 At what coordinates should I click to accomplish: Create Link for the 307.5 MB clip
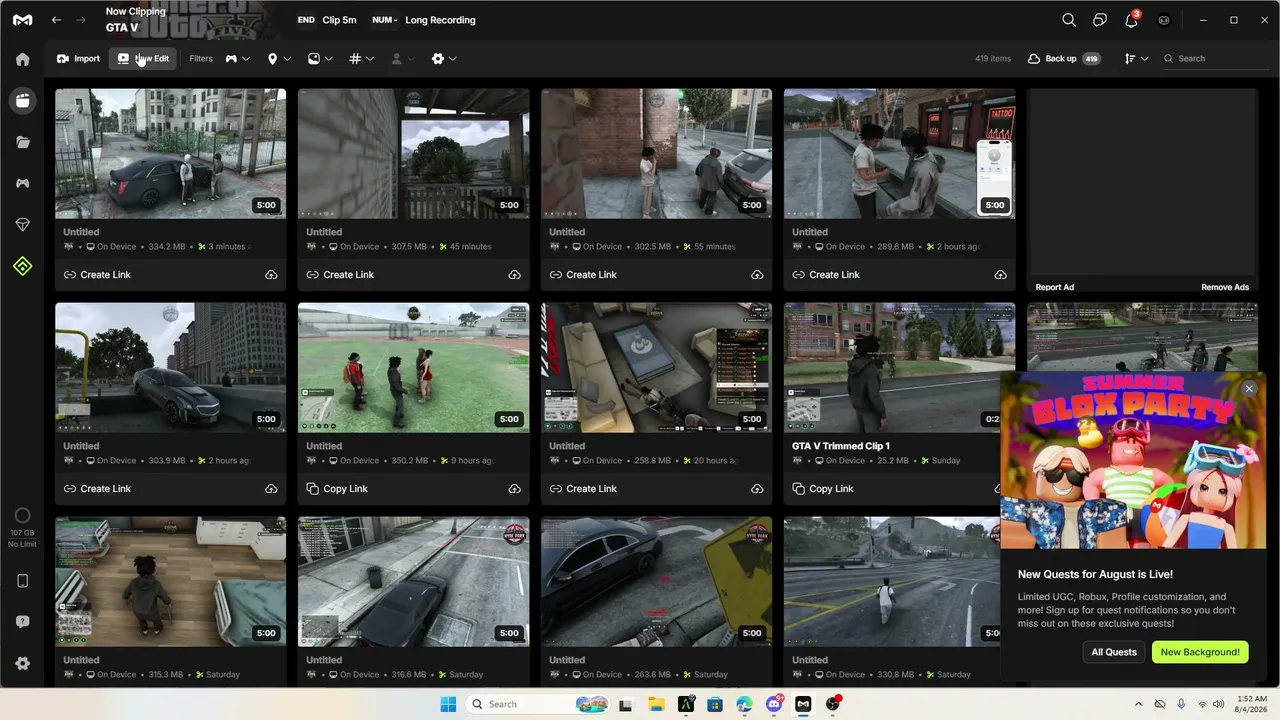point(340,275)
